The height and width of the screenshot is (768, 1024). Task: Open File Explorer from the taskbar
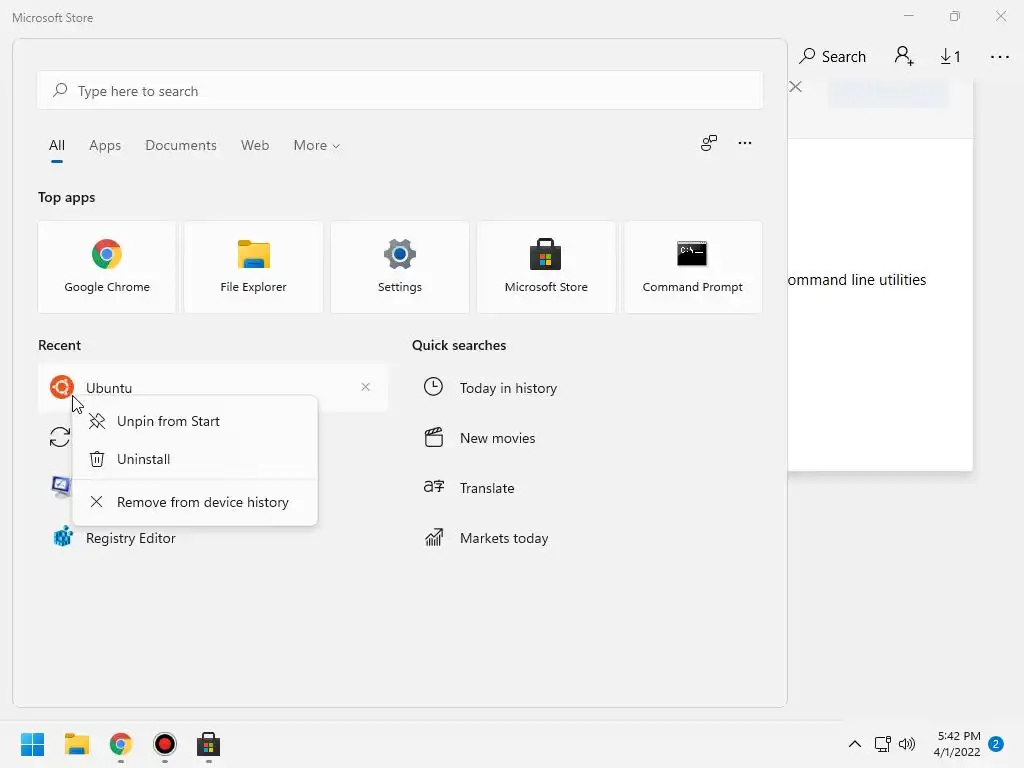coord(77,744)
